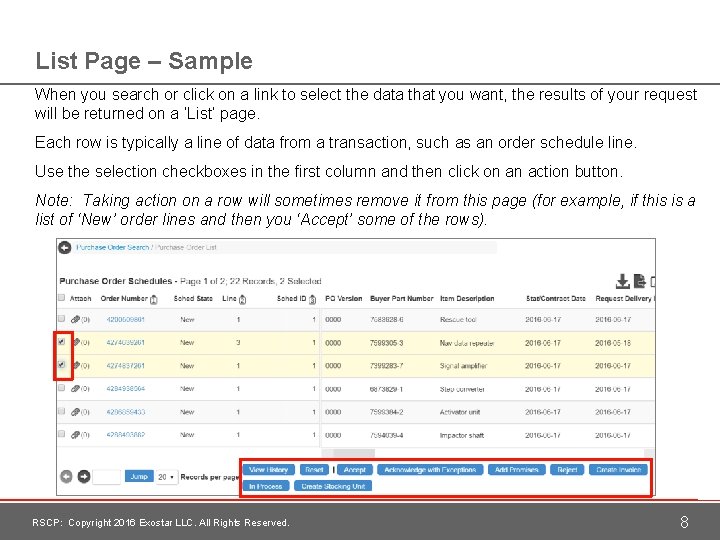Click the Sched State column header
The image size is (720, 540).
[x=193, y=298]
